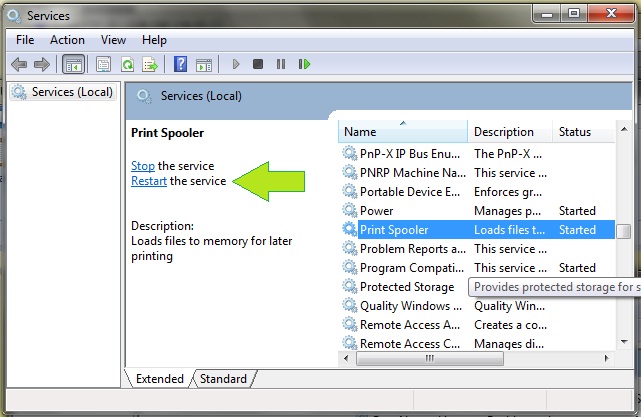641x417 pixels.
Task: Click the Stop the service link
Action: [x=142, y=166]
